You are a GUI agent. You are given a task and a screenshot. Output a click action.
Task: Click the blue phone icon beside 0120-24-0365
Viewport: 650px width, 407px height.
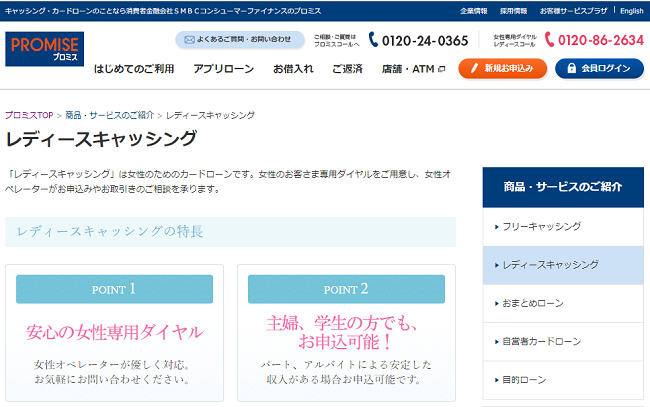[373, 39]
